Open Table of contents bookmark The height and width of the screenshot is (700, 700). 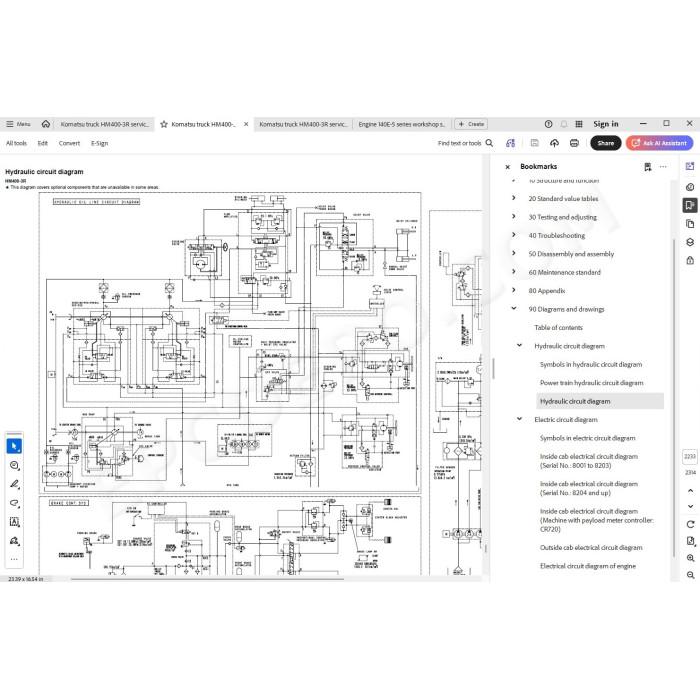(558, 328)
